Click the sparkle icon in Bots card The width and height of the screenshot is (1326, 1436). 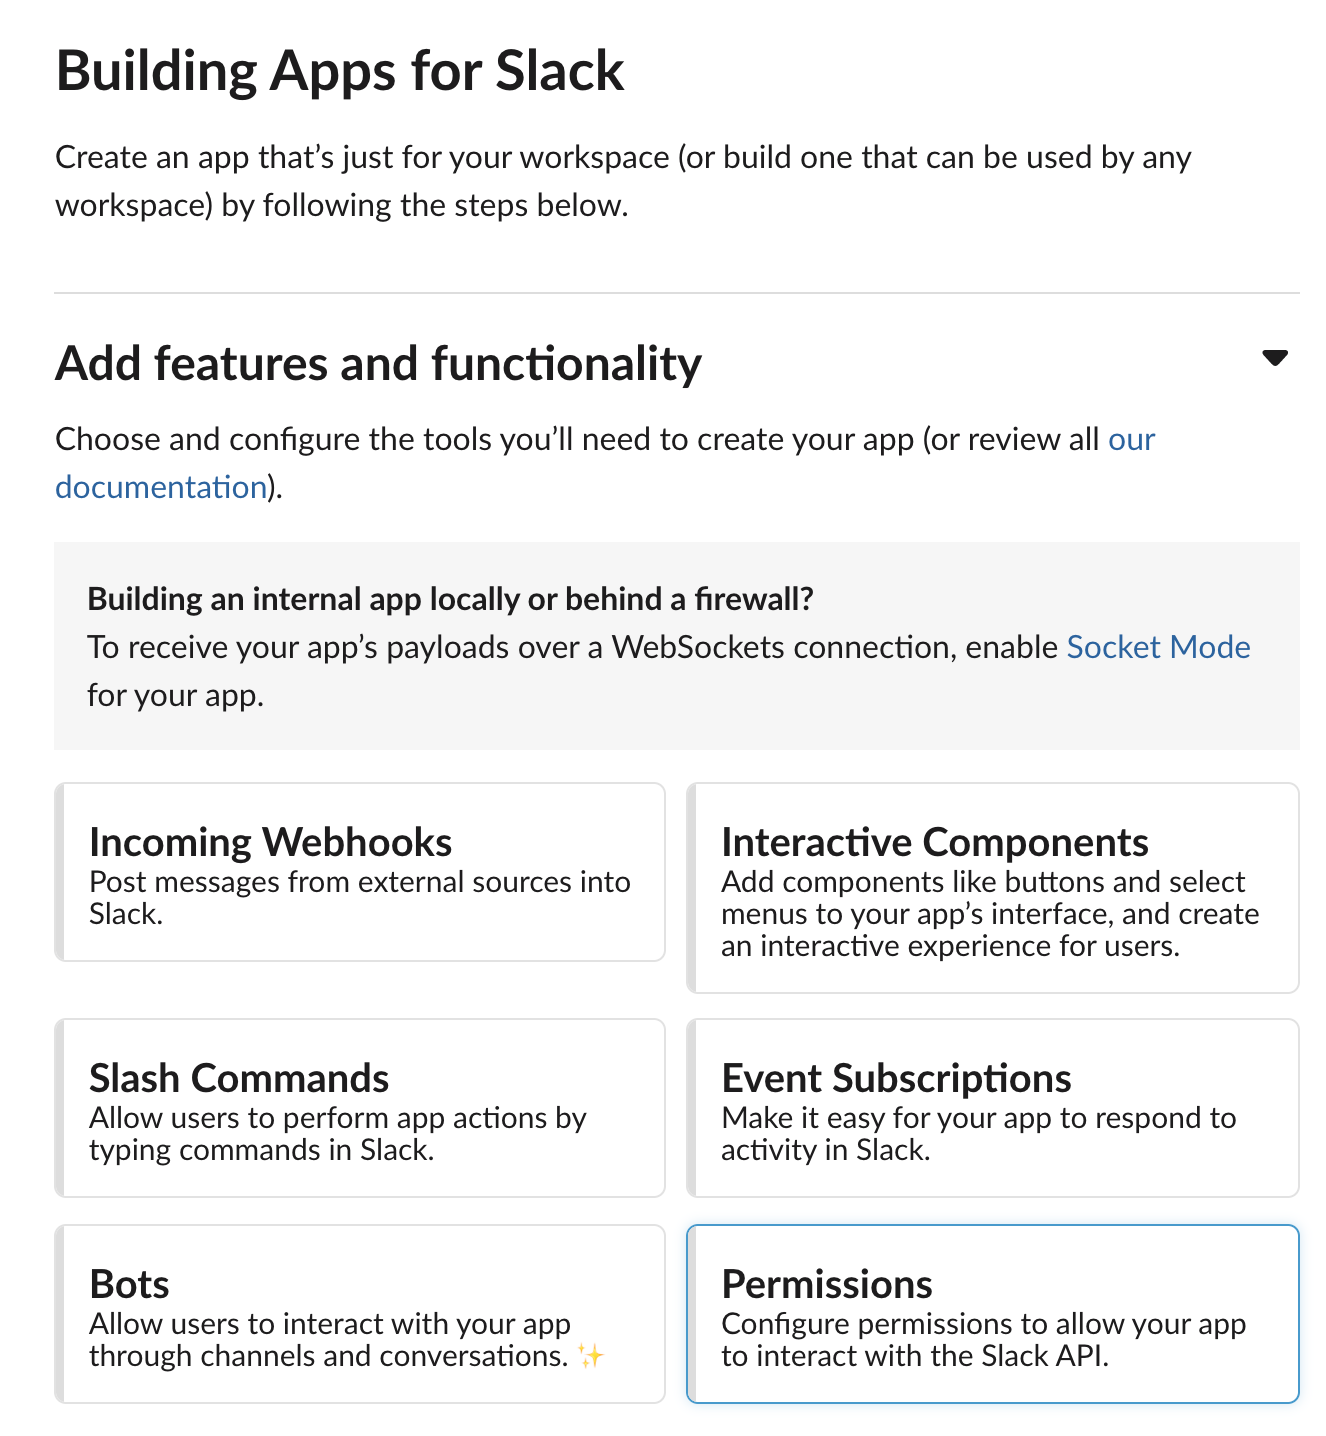591,1356
